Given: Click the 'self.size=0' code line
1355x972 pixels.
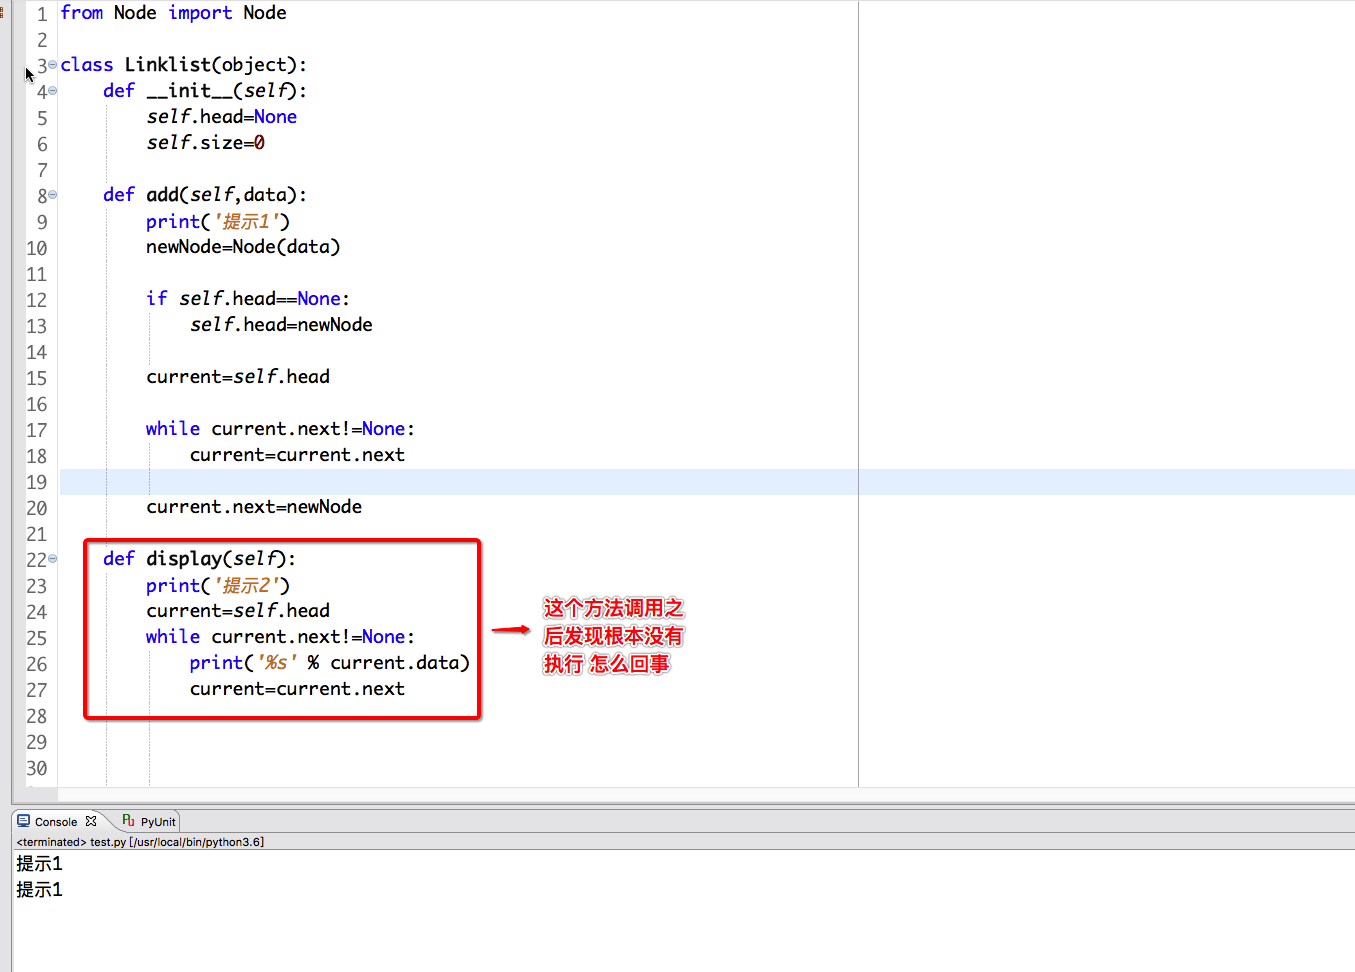Looking at the screenshot, I should pos(205,143).
